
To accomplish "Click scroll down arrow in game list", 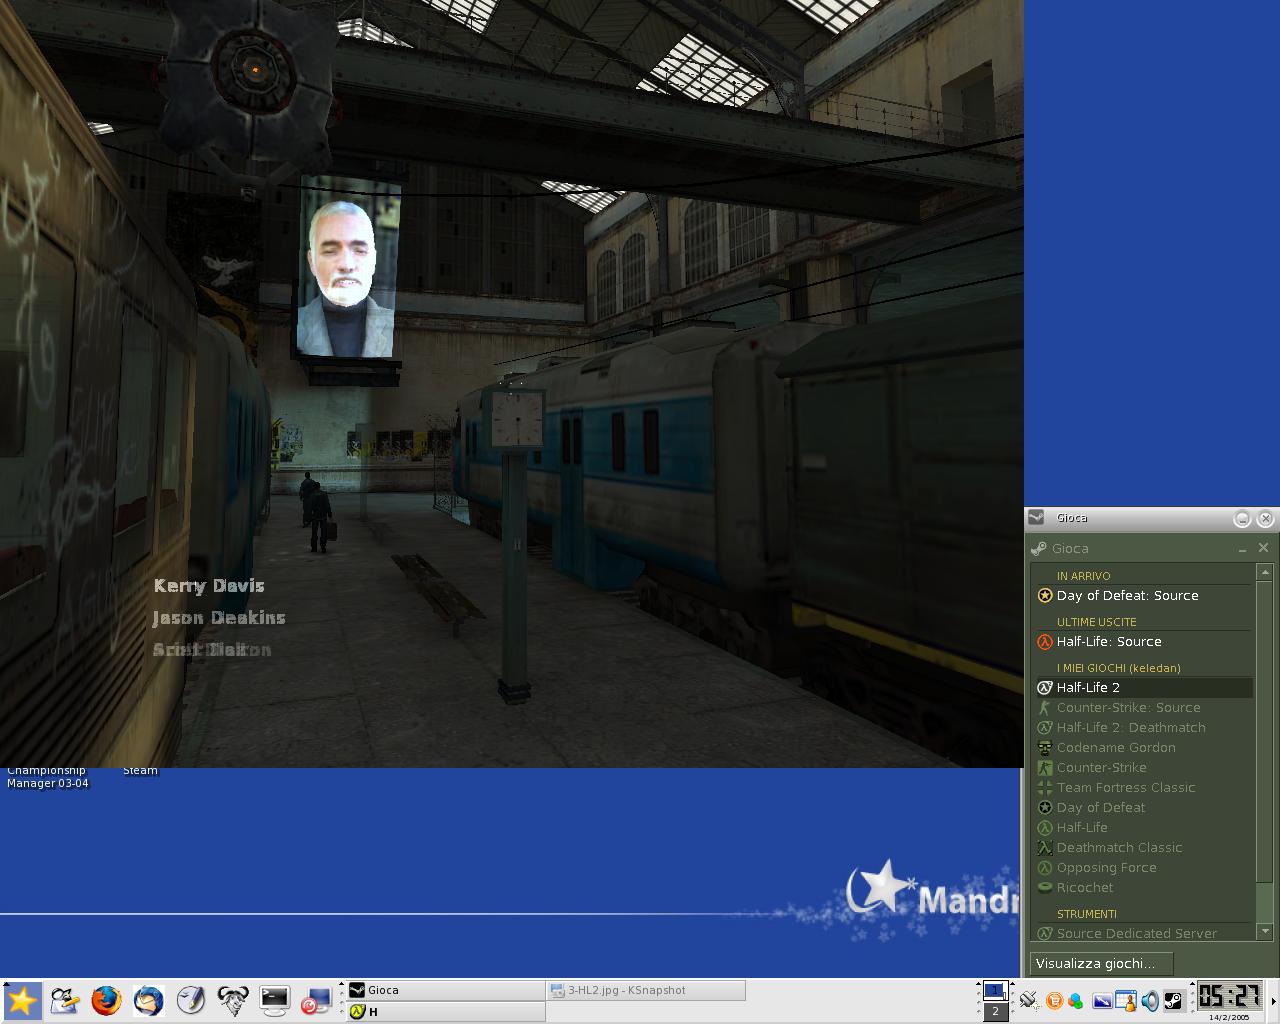I will [x=1264, y=931].
